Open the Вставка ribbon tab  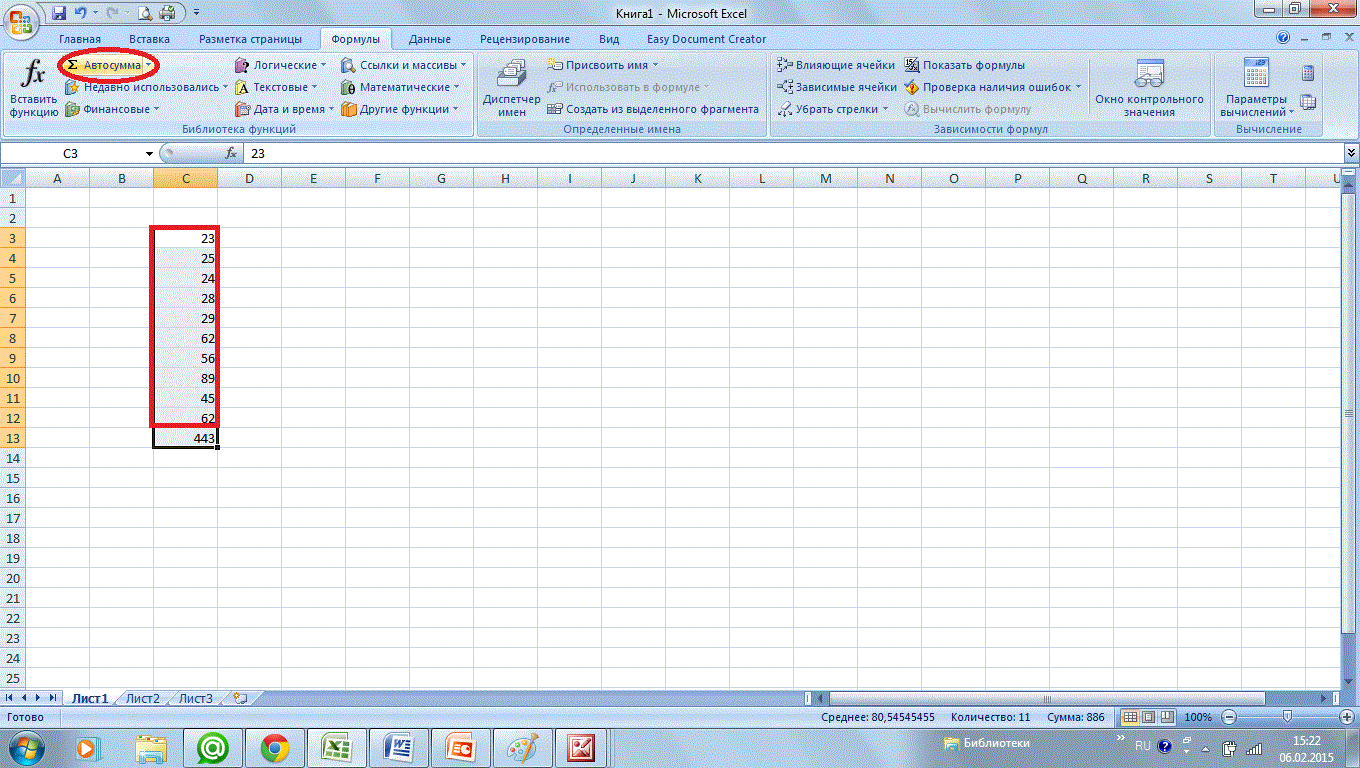coord(149,39)
